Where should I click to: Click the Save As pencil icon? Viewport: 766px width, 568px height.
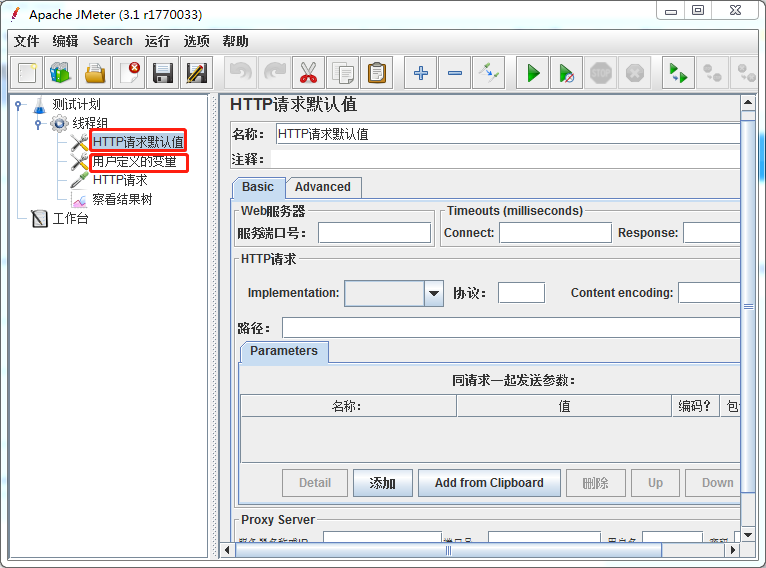[196, 73]
